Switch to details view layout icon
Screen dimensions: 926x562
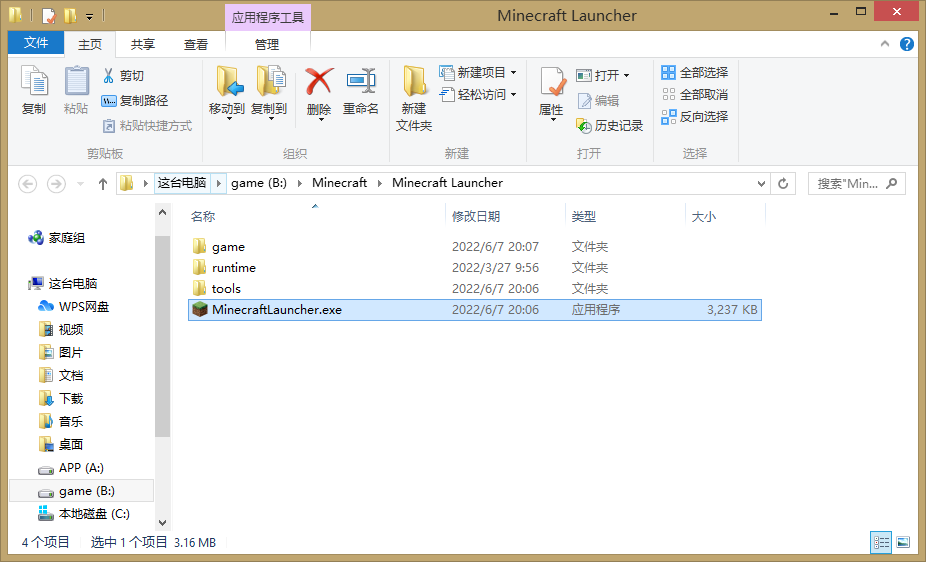pos(882,542)
